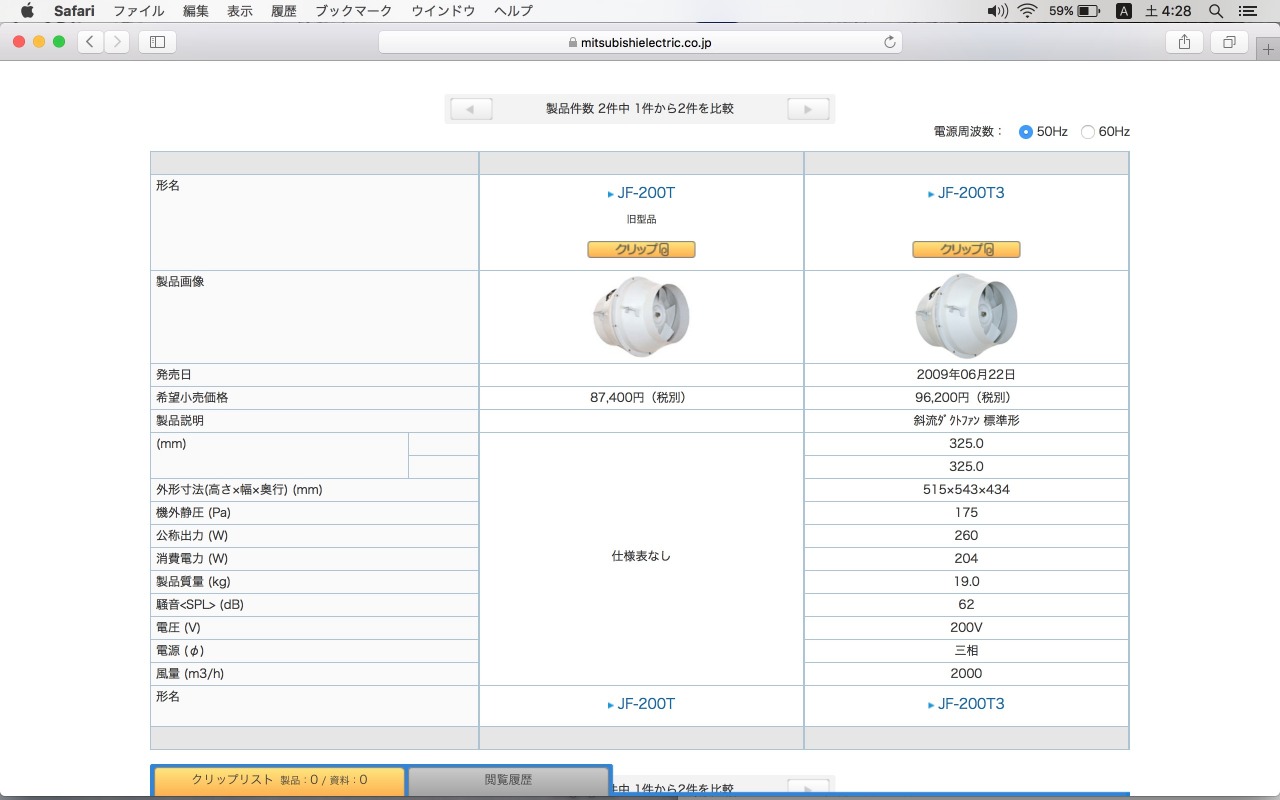Screen dimensions: 1280x800
Task: Click the 希望小売価格 row label
Action: pyautogui.click(x=192, y=398)
